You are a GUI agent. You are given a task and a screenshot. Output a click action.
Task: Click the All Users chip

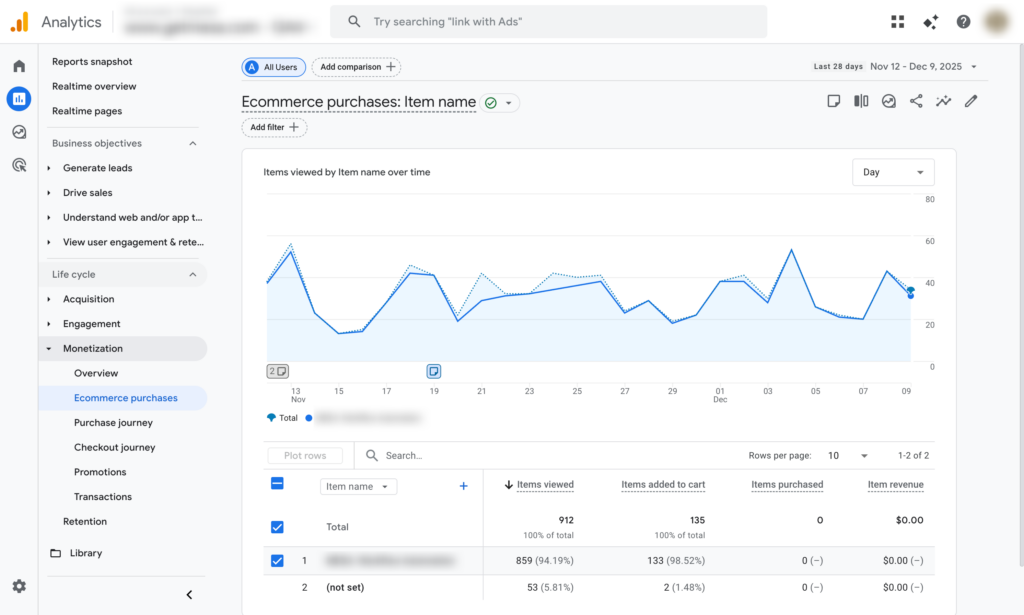[274, 67]
